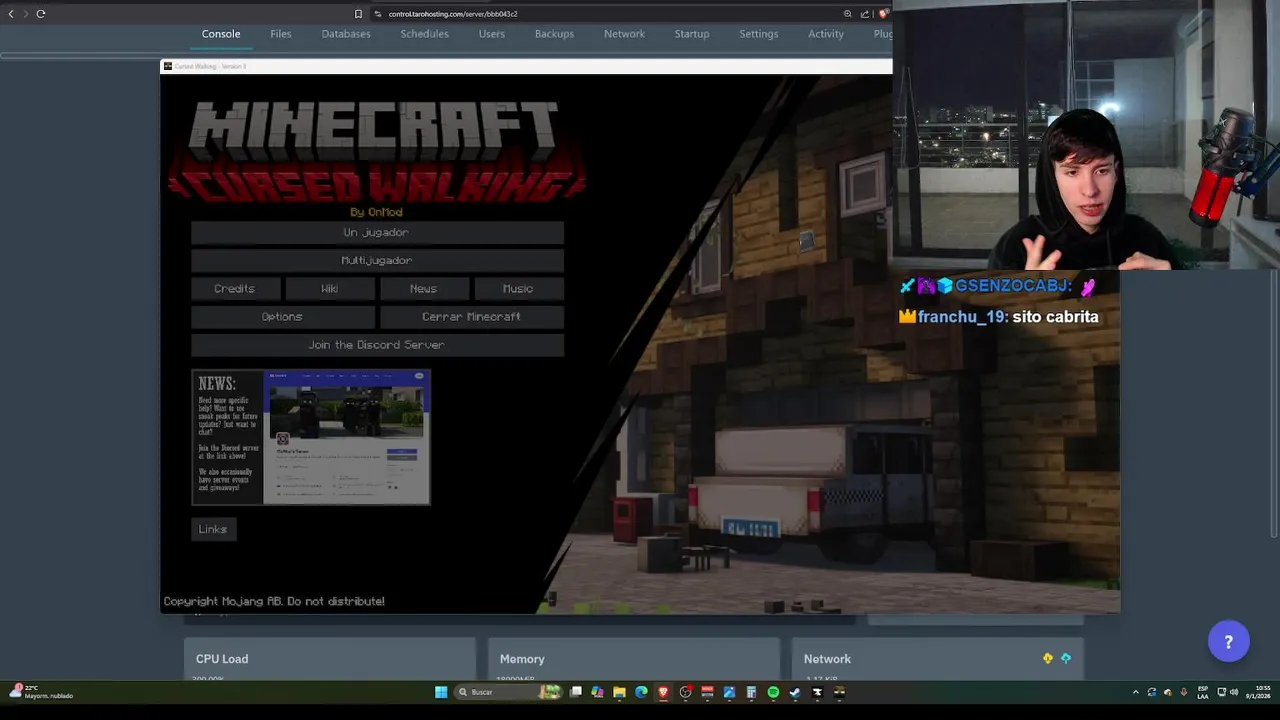Click the zoom magnifier in address bar
This screenshot has height=720, width=1280.
[848, 14]
